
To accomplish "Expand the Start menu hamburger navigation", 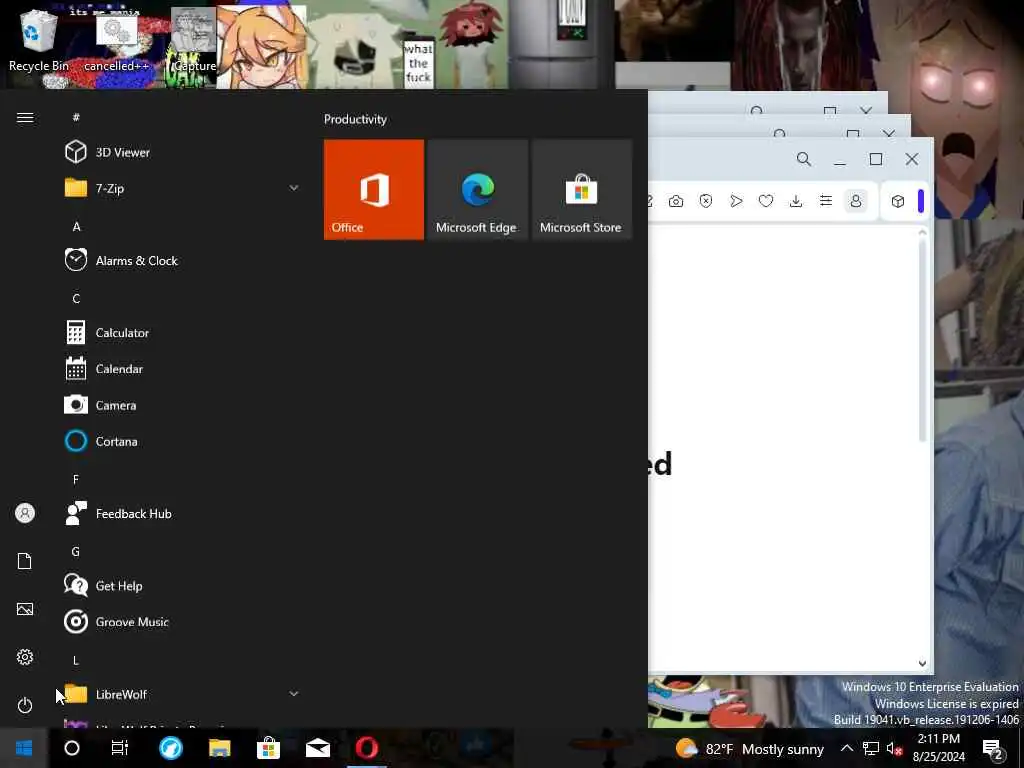I will click(x=25, y=118).
